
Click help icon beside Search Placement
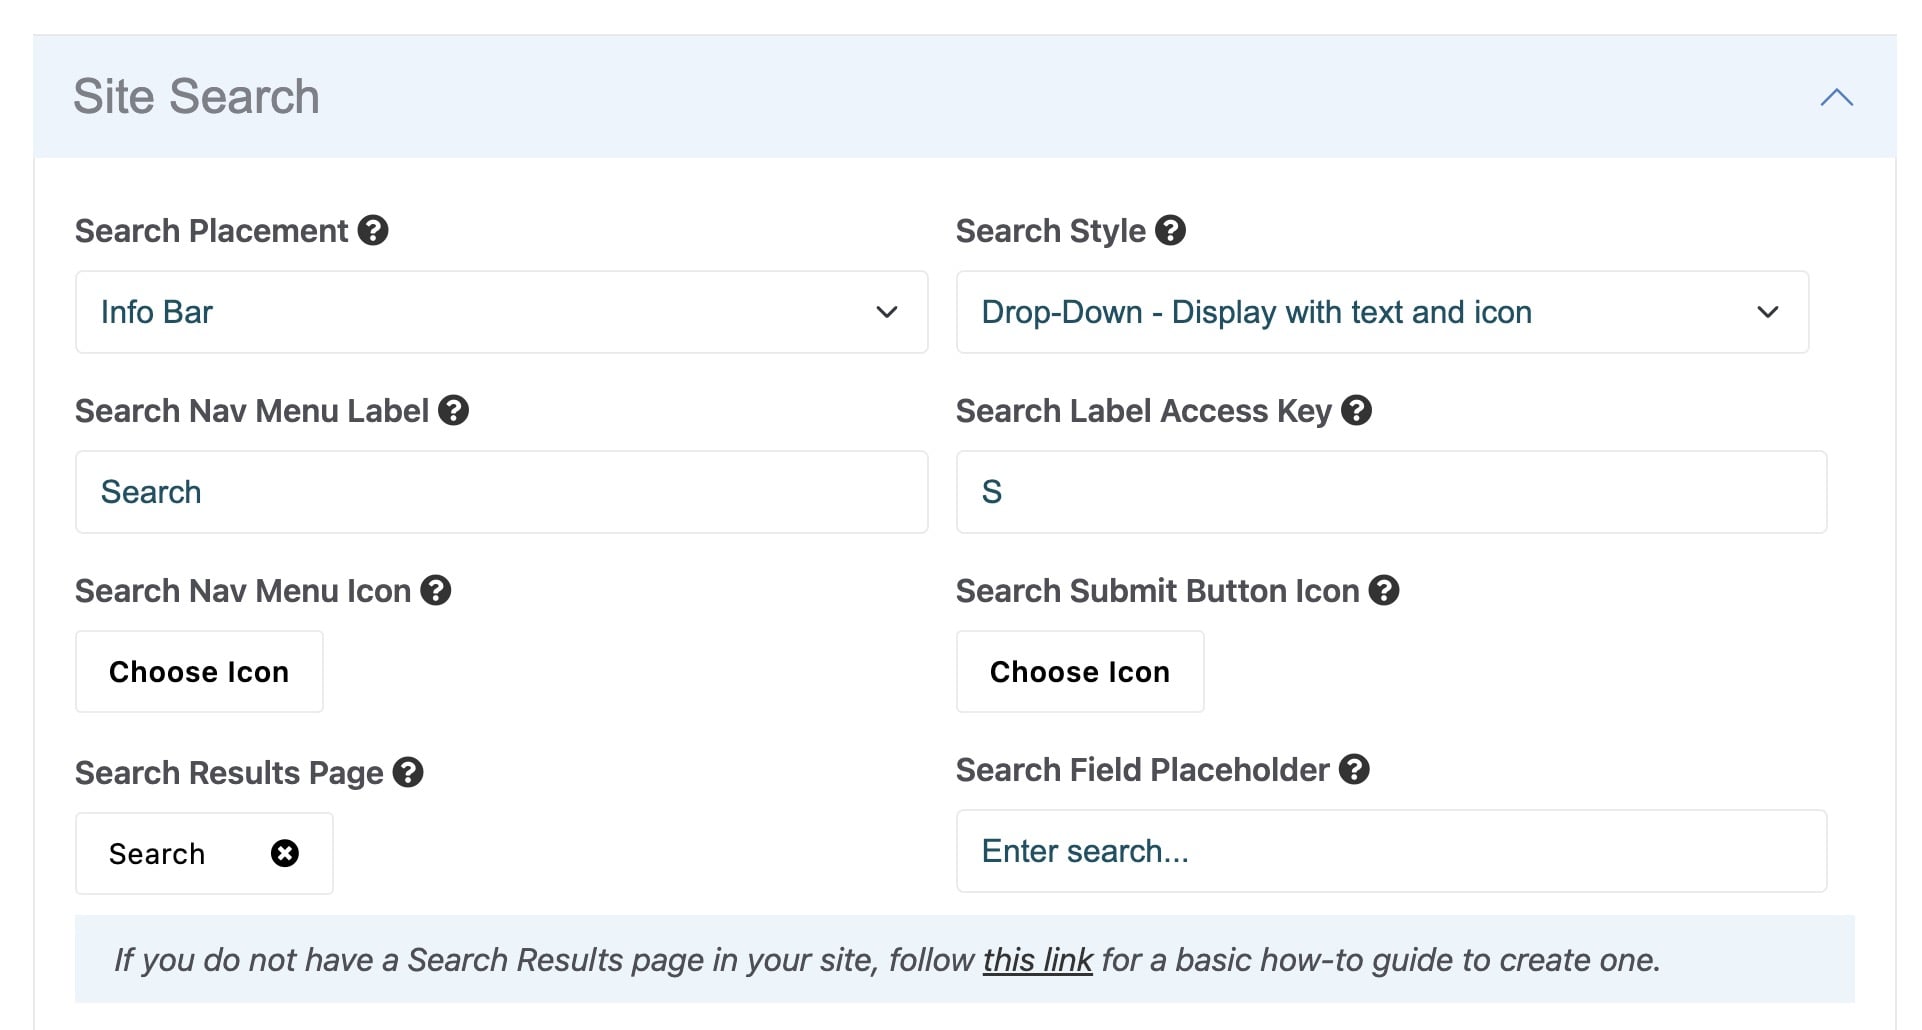click(373, 231)
